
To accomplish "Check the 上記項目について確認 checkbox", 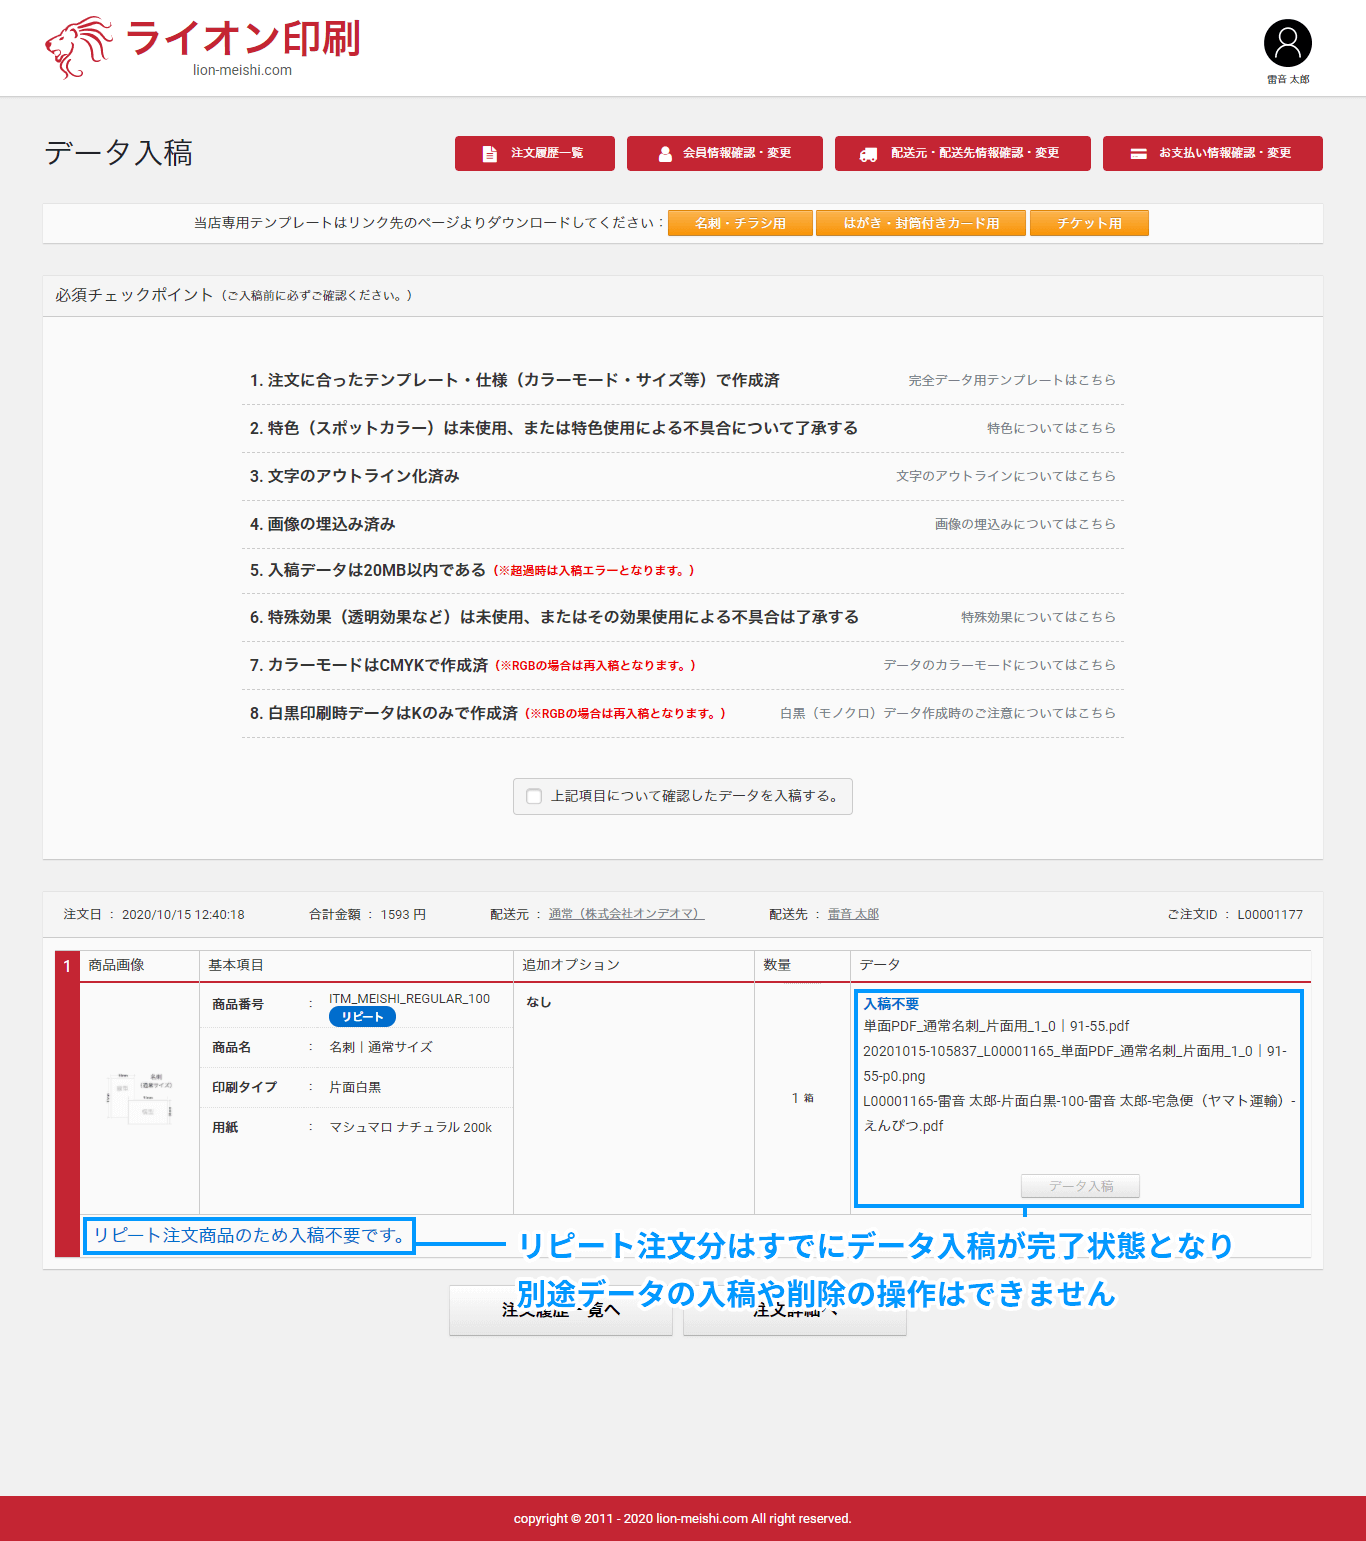I will coord(534,796).
